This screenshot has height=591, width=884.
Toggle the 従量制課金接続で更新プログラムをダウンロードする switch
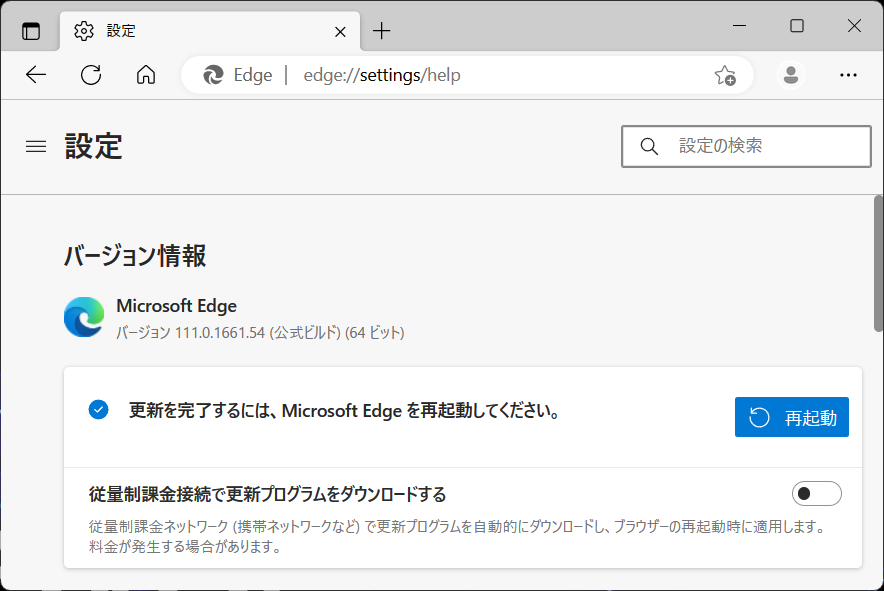click(816, 493)
